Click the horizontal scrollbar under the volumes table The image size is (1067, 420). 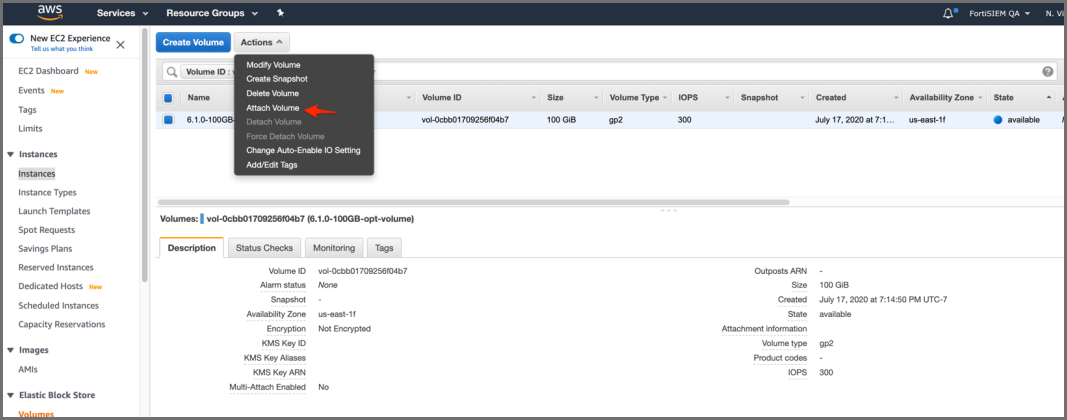473,202
